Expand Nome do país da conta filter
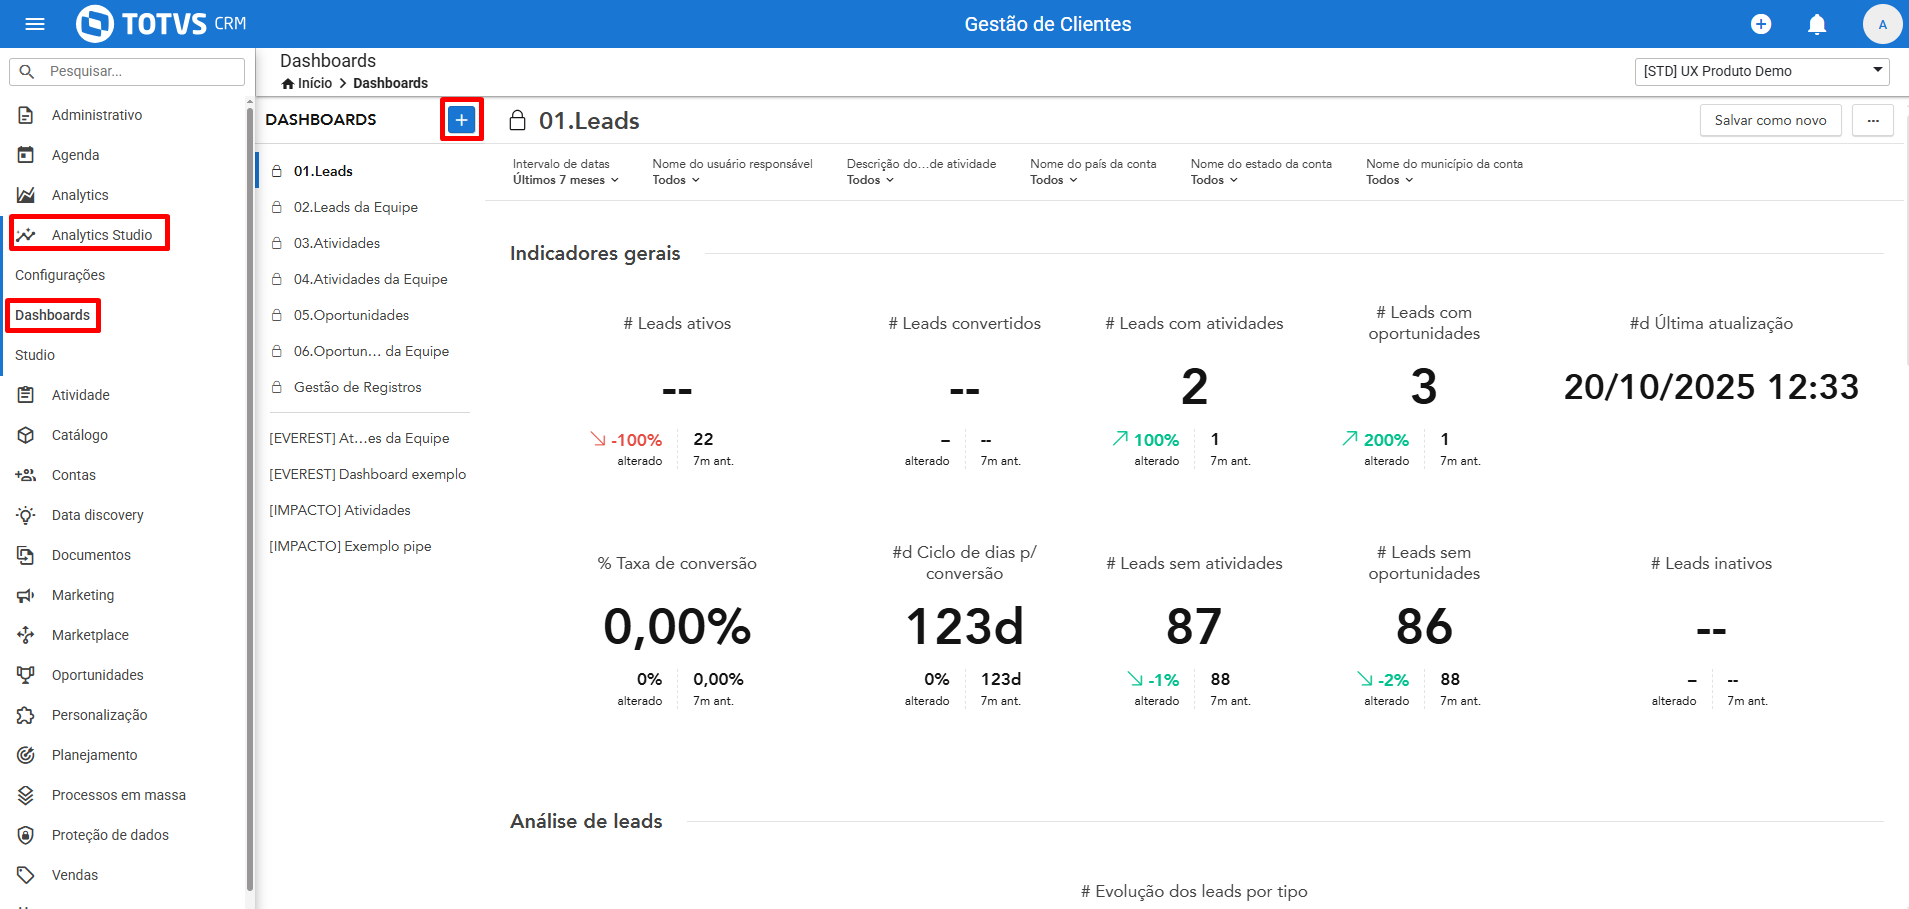 tap(1093, 172)
